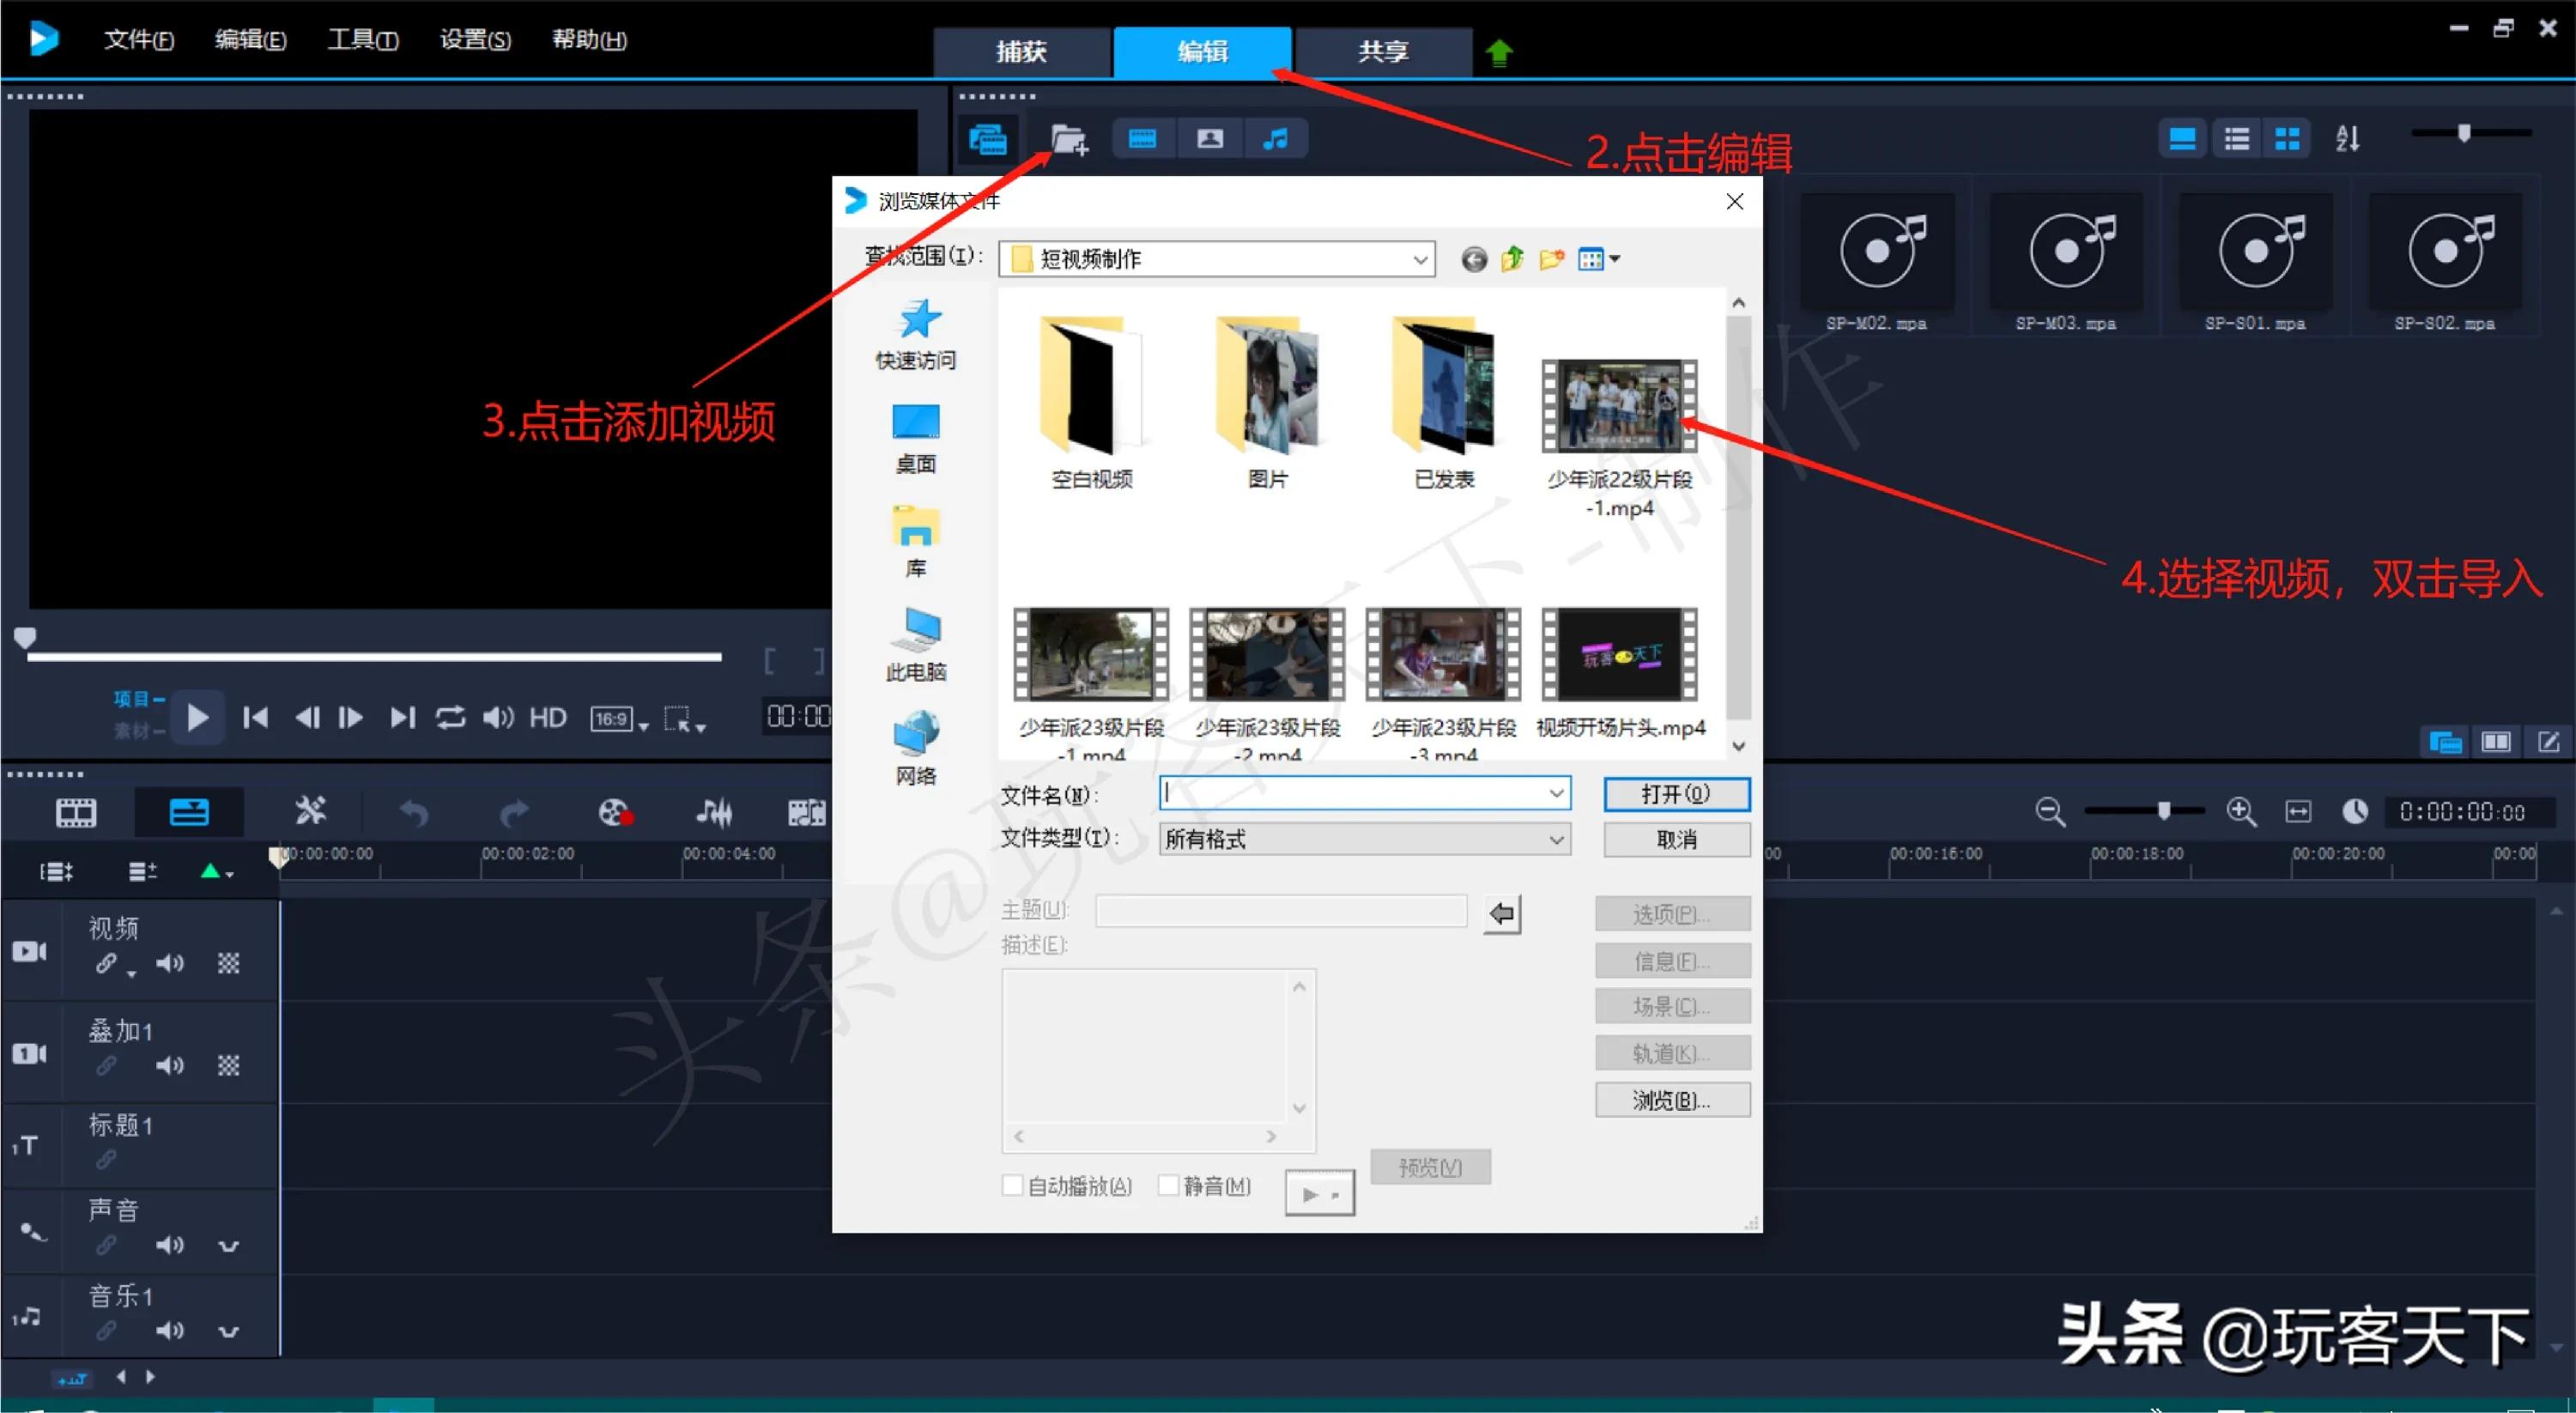Open the 文件类型 format dropdown
Image resolution: width=2576 pixels, height=1413 pixels.
[x=1555, y=839]
